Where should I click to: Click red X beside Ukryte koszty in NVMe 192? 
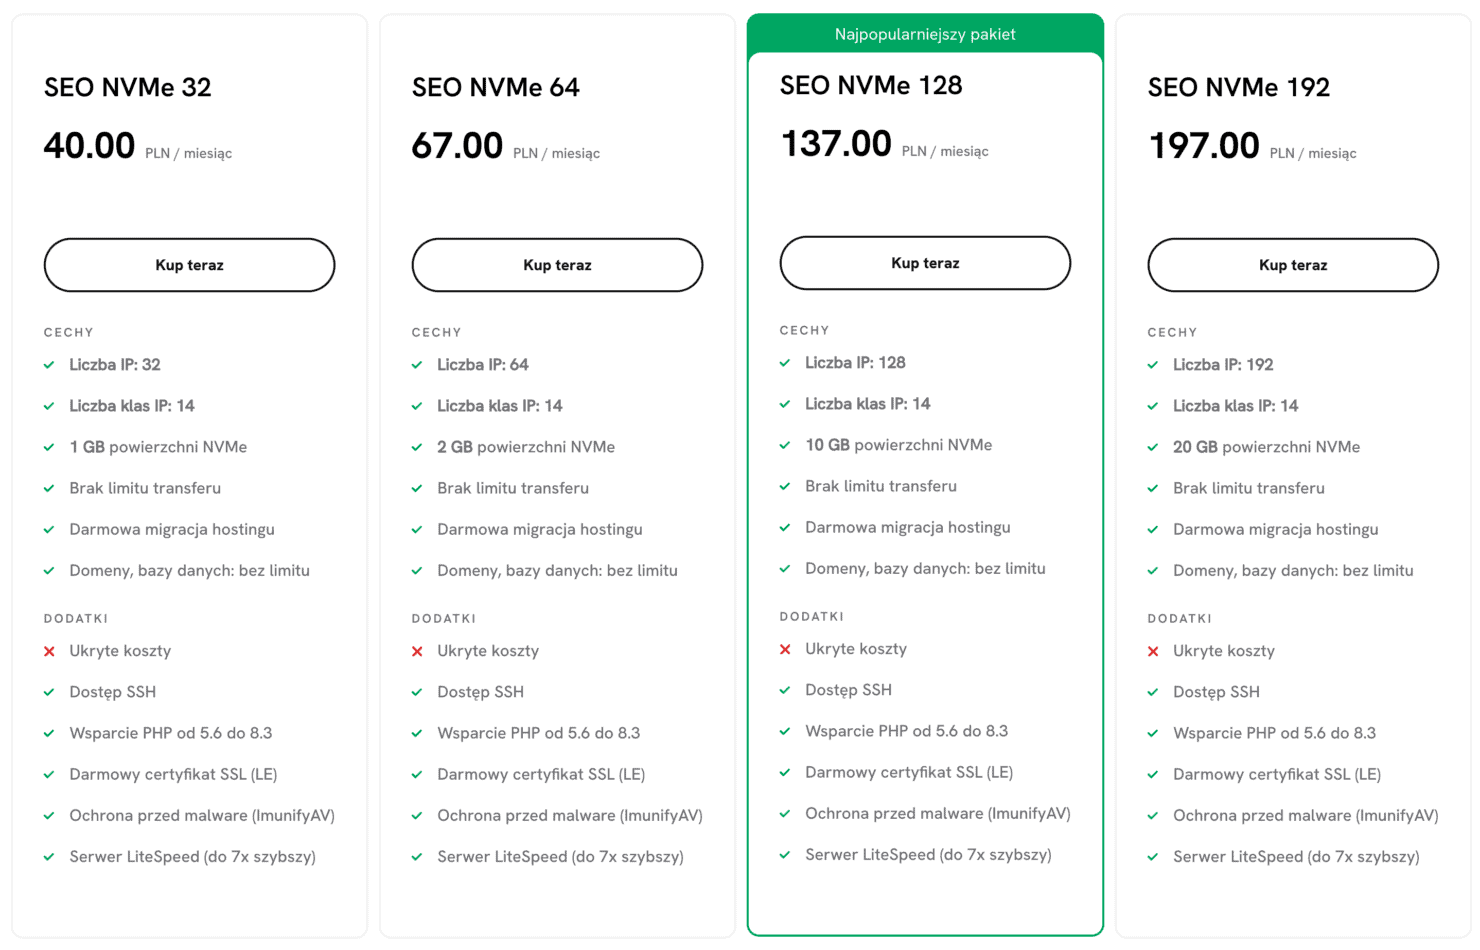tap(1153, 651)
